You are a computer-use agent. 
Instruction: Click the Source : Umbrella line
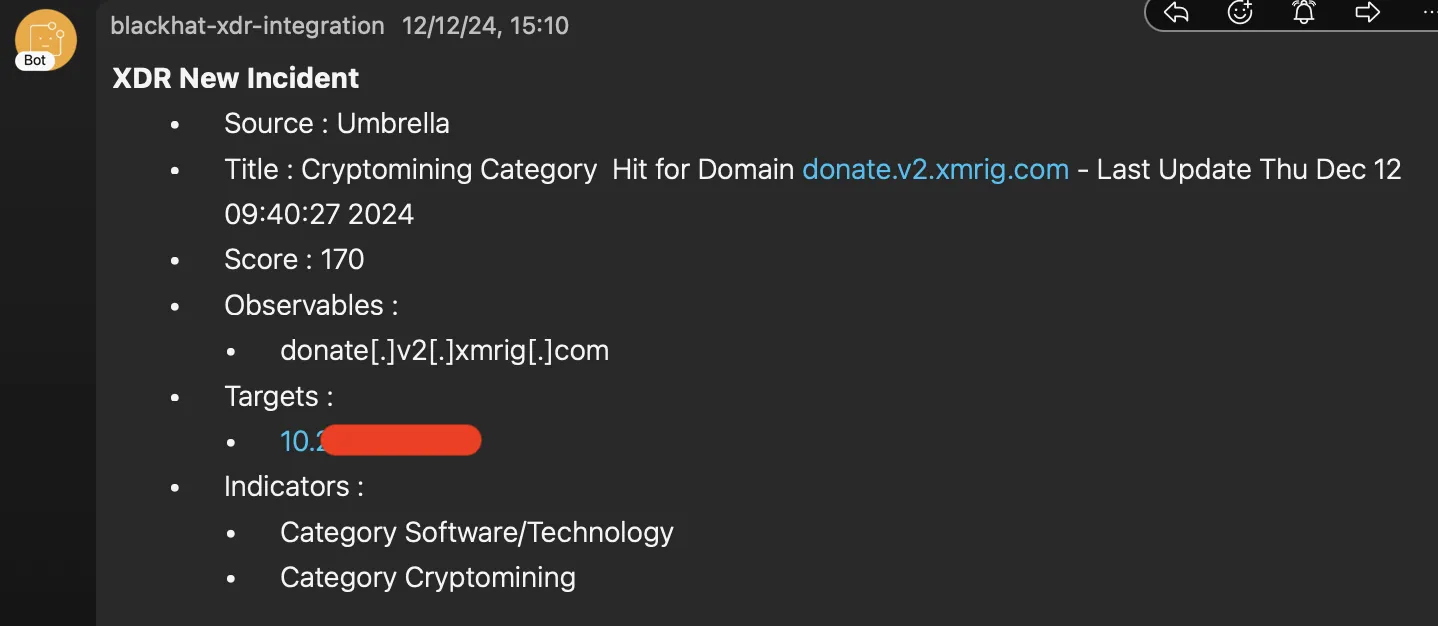[336, 124]
